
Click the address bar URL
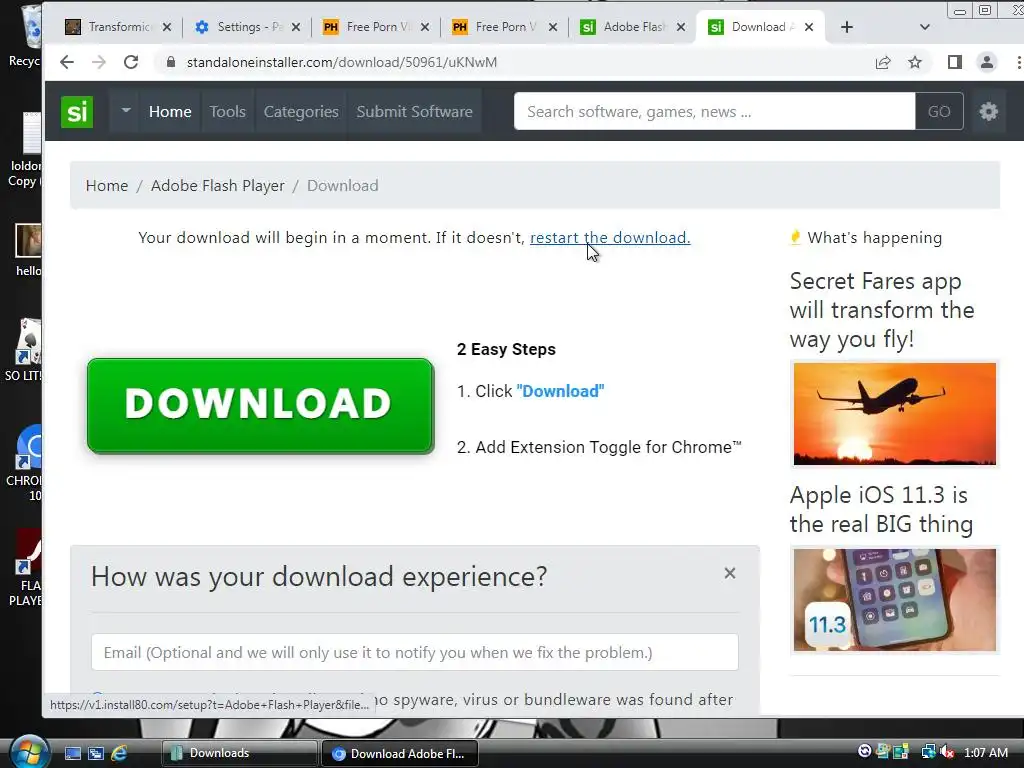pos(342,62)
